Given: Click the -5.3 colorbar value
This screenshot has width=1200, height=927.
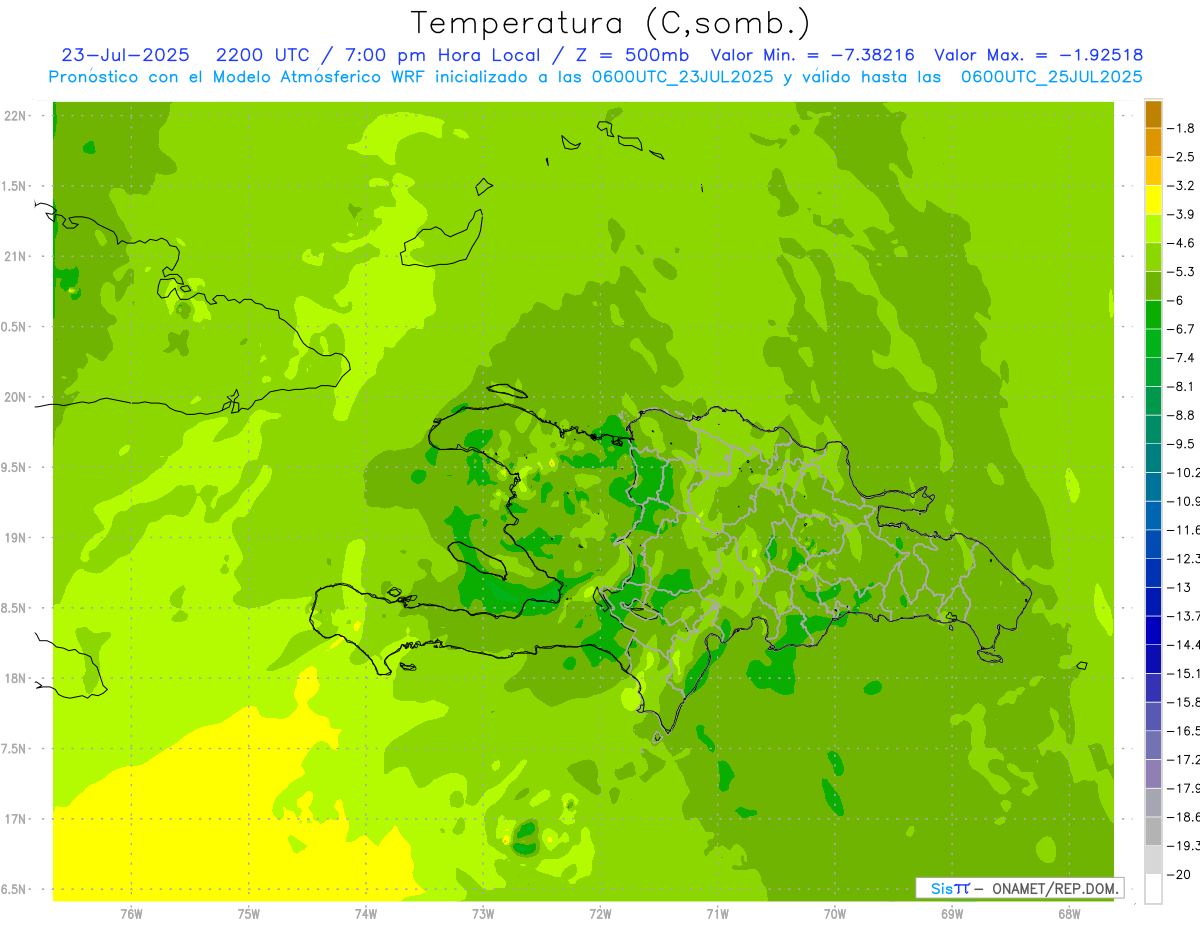Looking at the screenshot, I should click(1181, 271).
